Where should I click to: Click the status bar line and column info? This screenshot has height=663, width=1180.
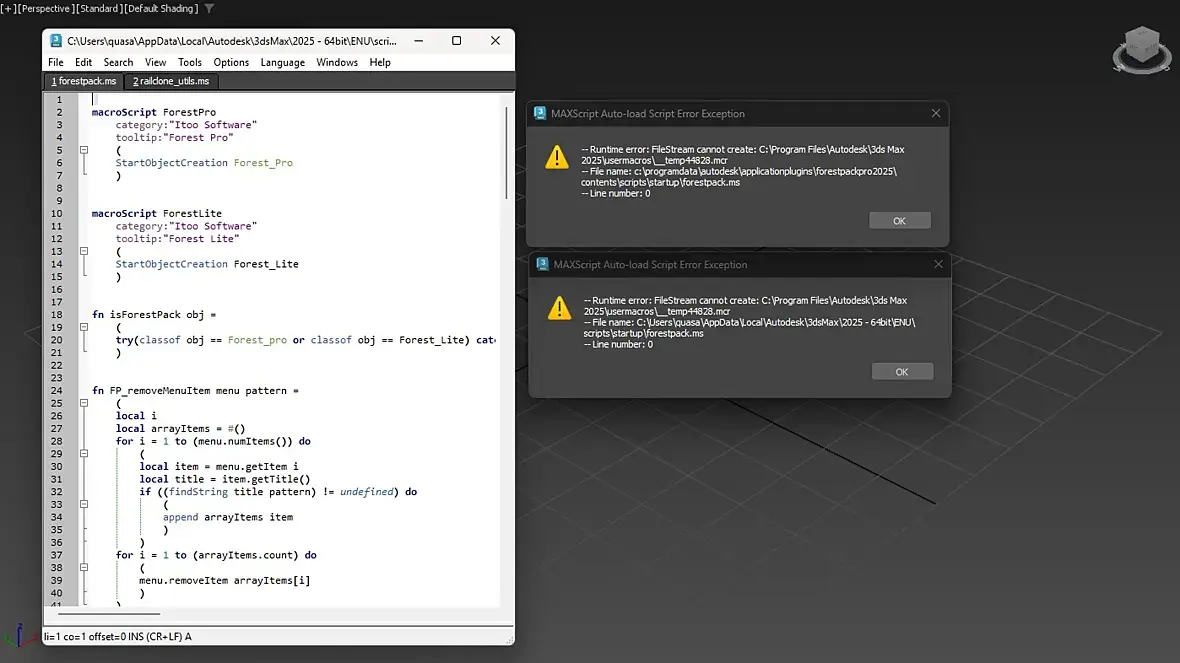117,637
